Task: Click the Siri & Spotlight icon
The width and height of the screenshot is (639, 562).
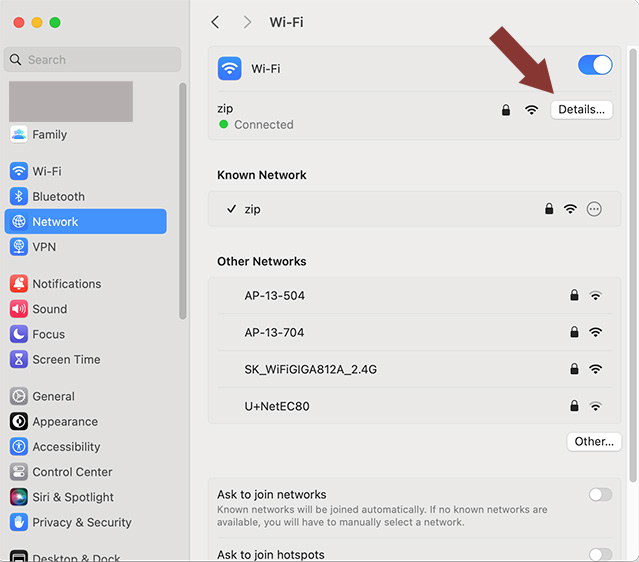Action: (19, 497)
